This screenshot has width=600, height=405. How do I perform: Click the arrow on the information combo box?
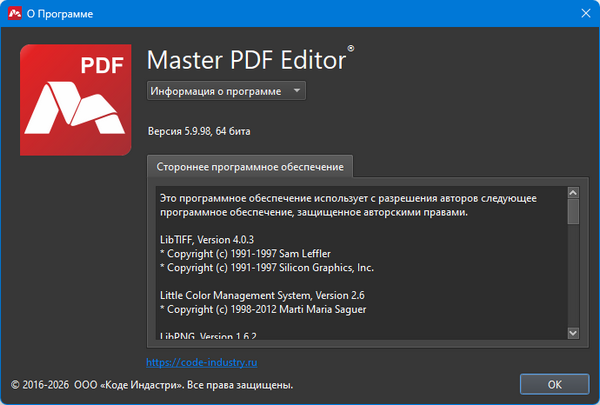pos(298,91)
